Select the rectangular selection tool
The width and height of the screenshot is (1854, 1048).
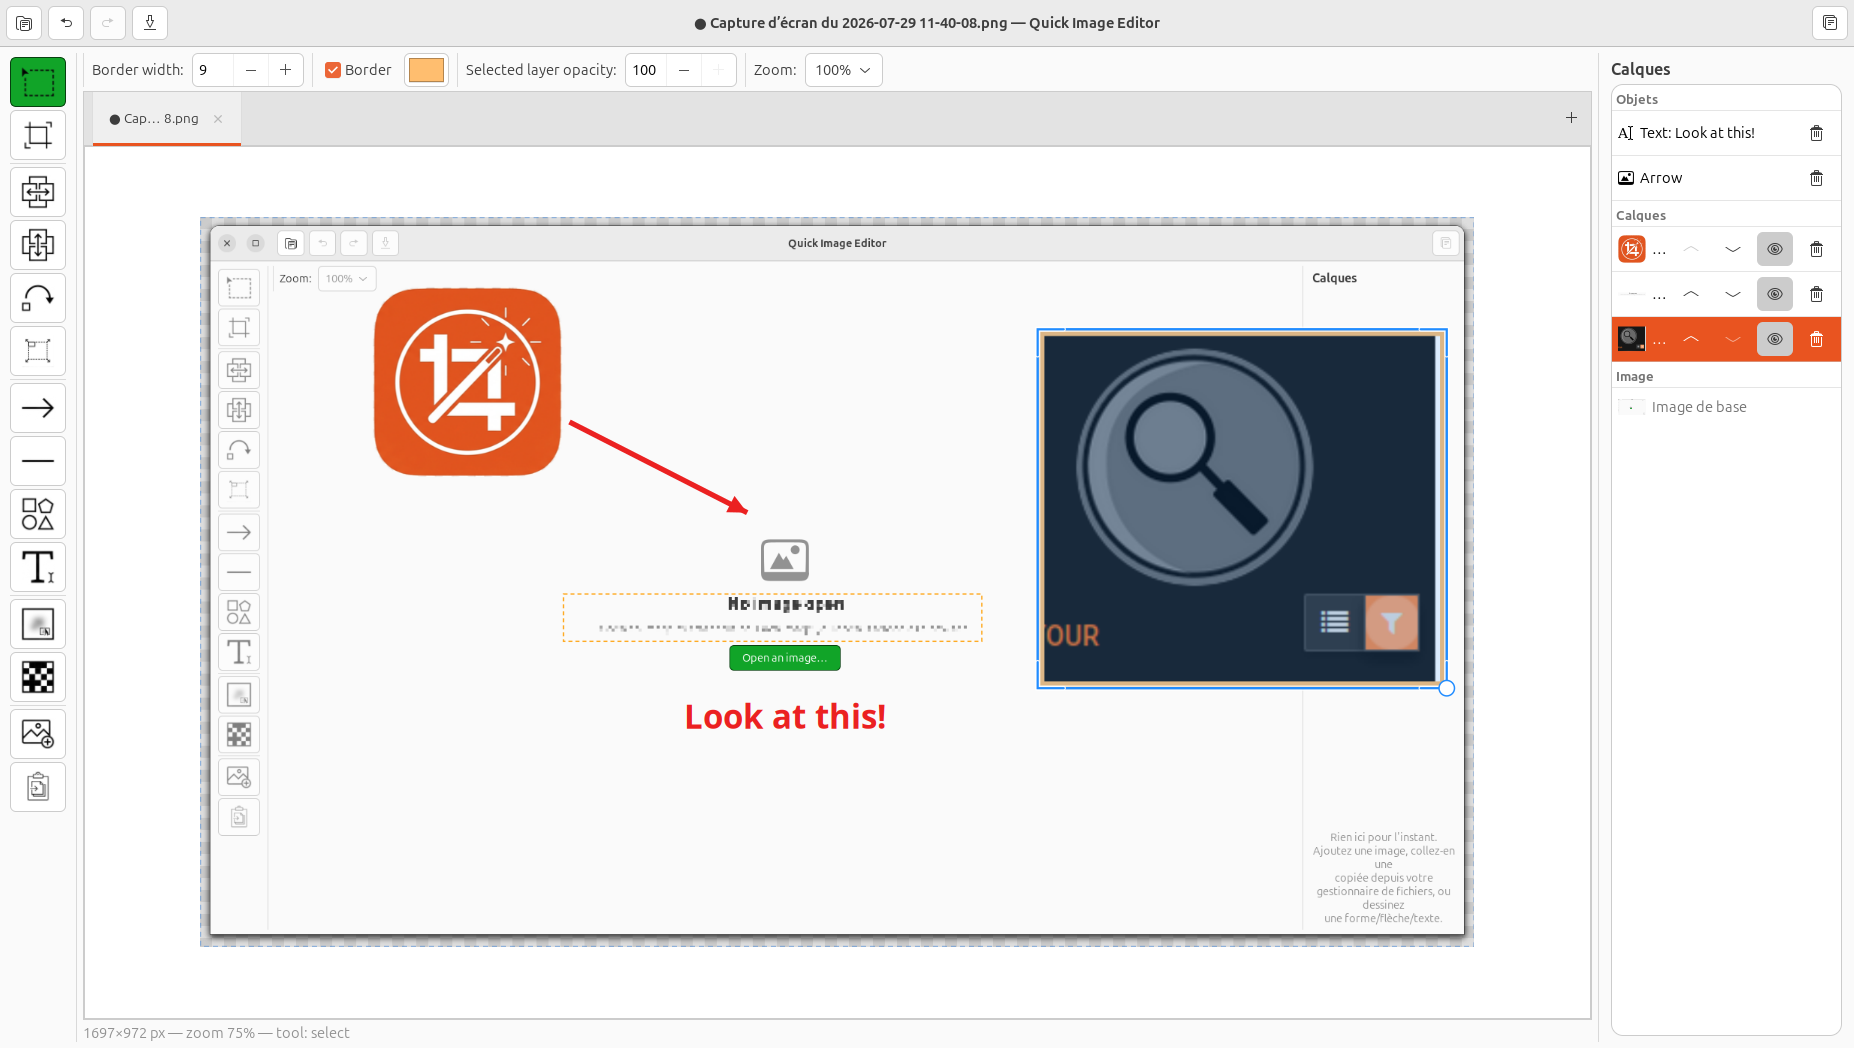pyautogui.click(x=38, y=82)
